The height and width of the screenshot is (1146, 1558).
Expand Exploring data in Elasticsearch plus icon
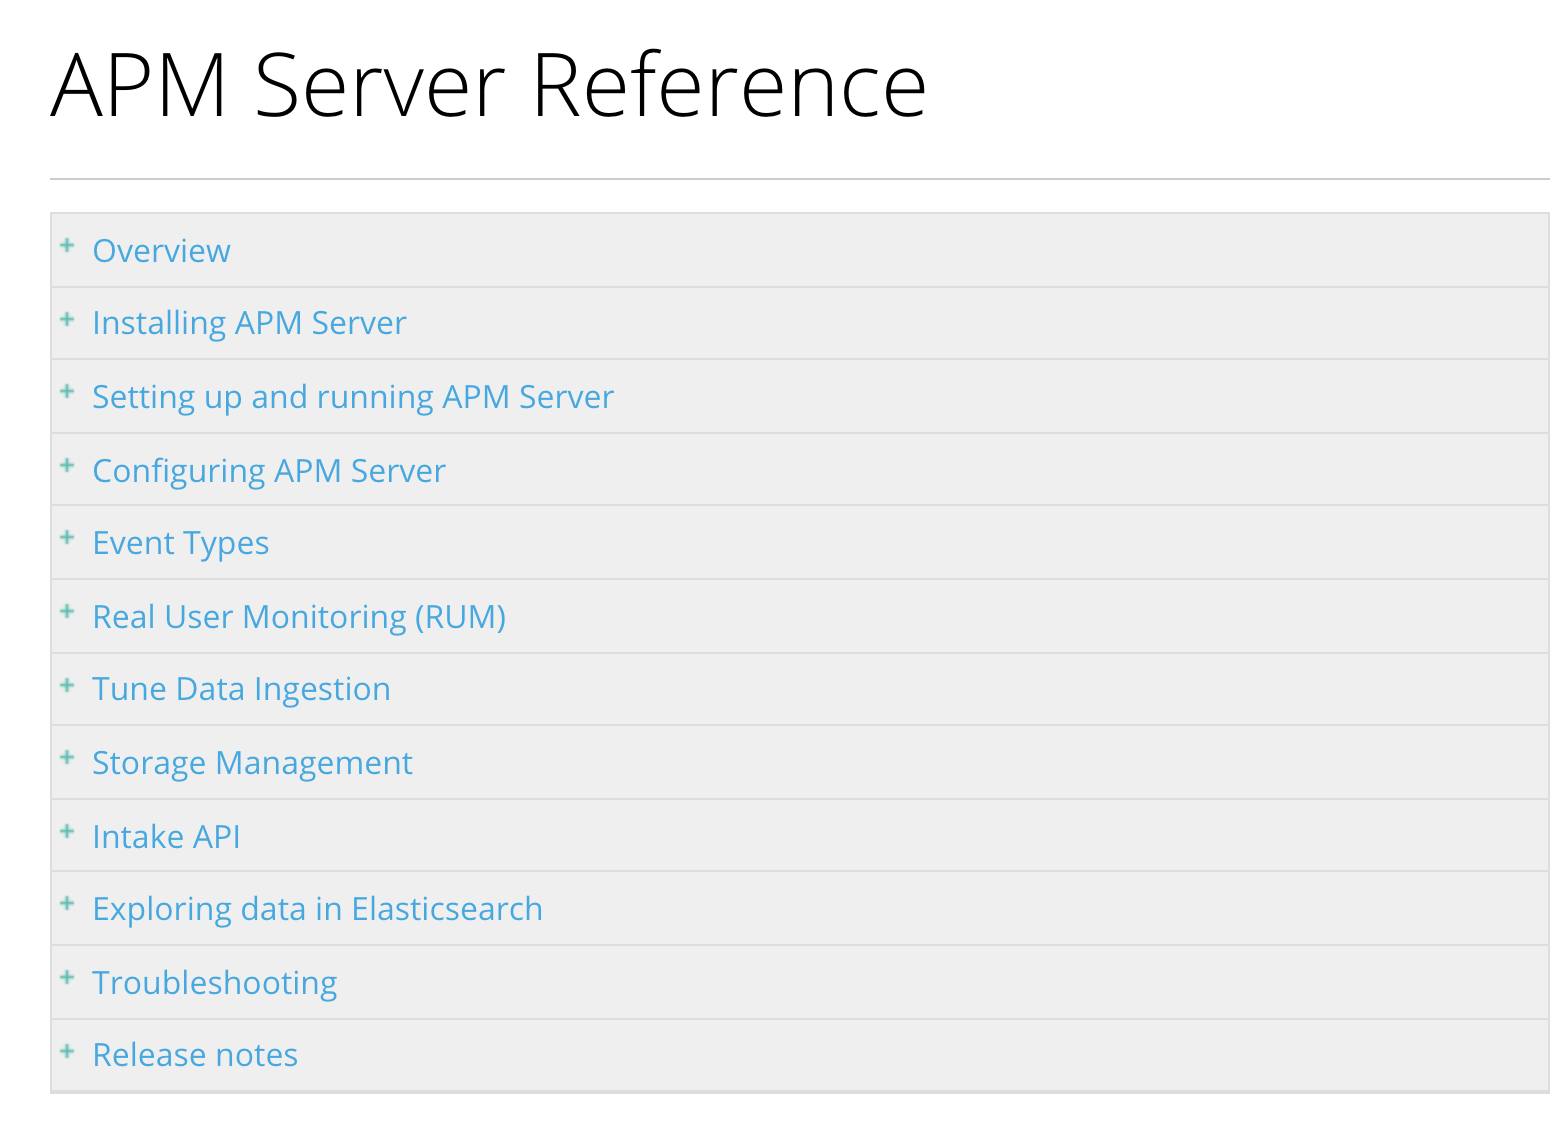67,903
